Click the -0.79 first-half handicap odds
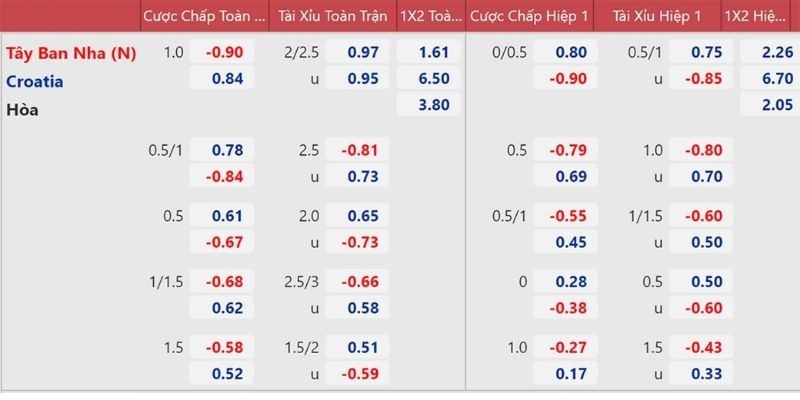The width and height of the screenshot is (800, 400). [x=568, y=150]
